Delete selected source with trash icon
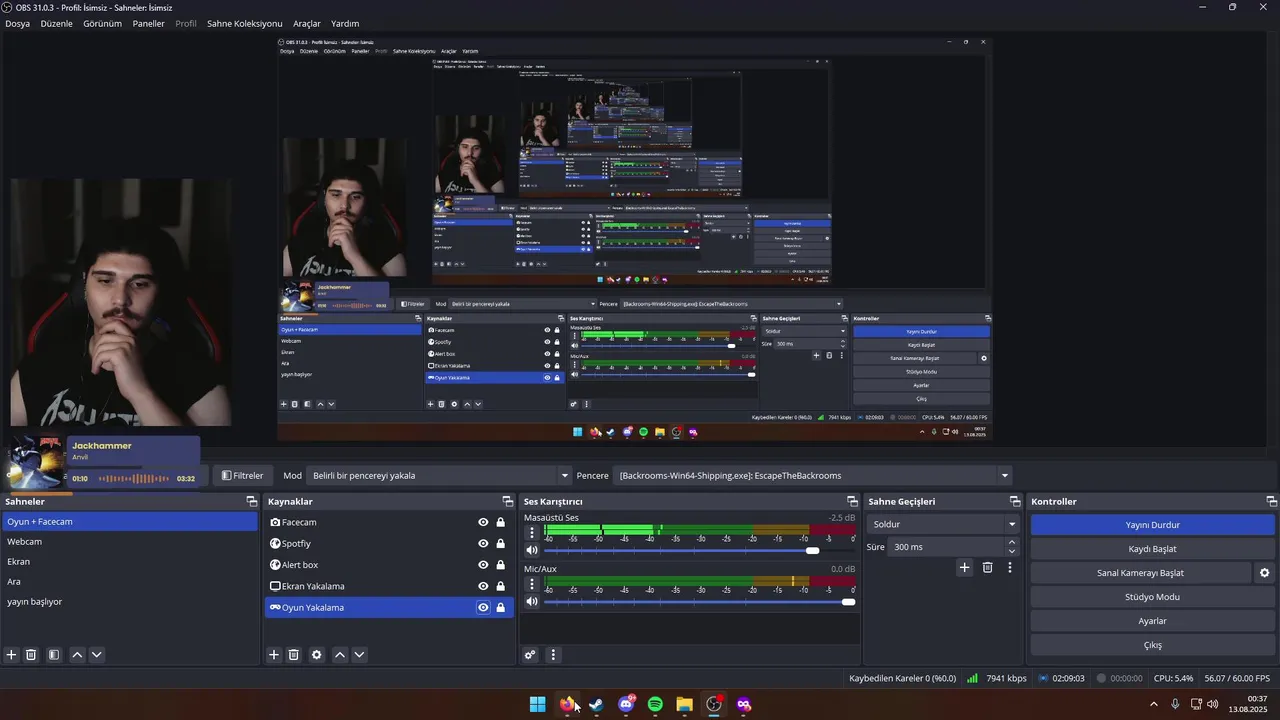Image resolution: width=1280 pixels, height=720 pixels. (294, 655)
